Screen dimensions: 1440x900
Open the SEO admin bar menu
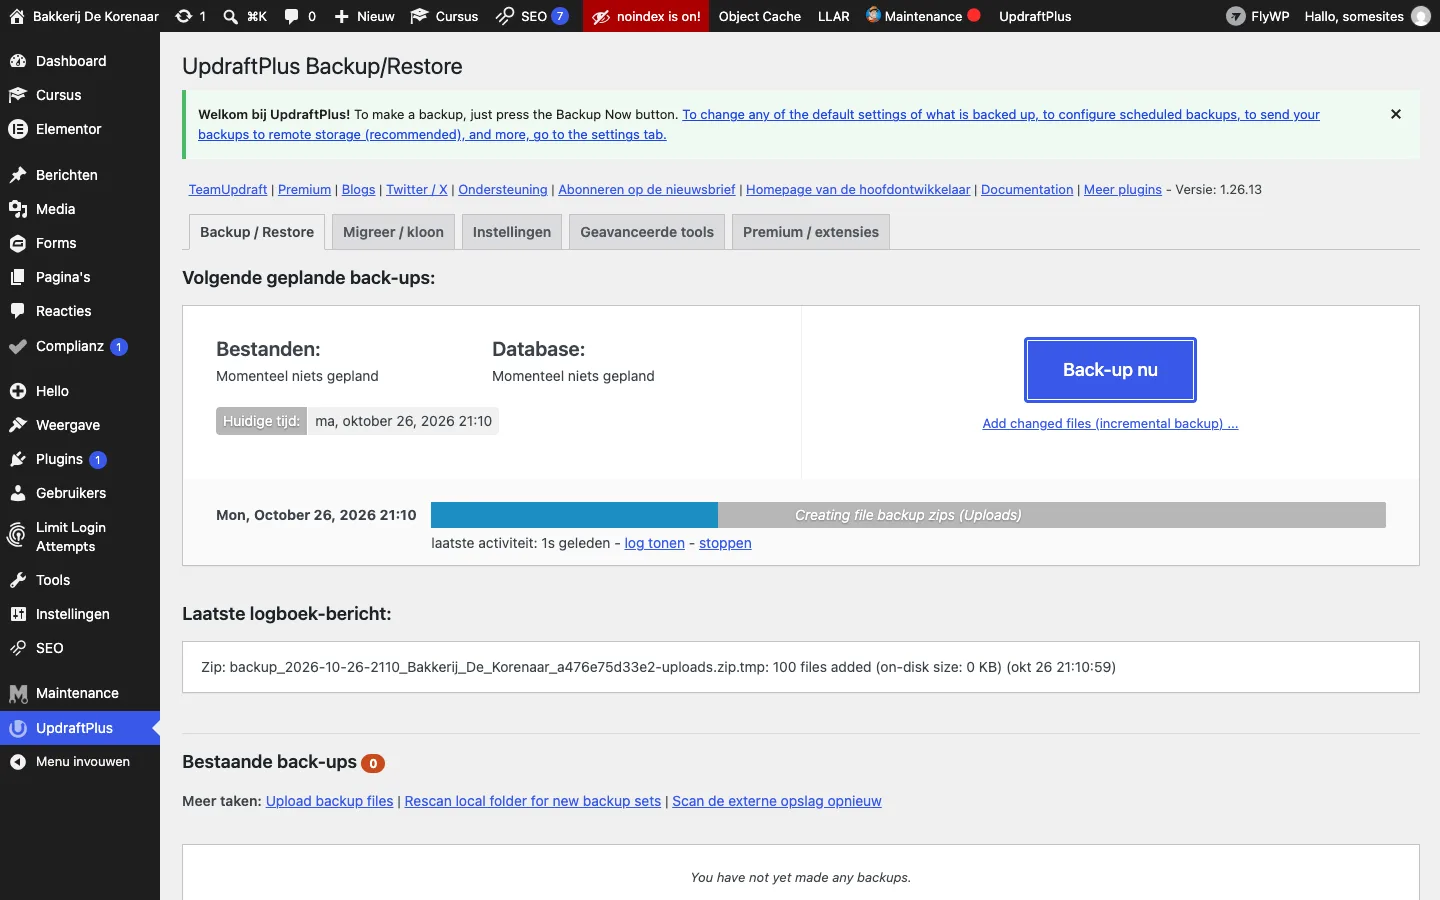(532, 16)
